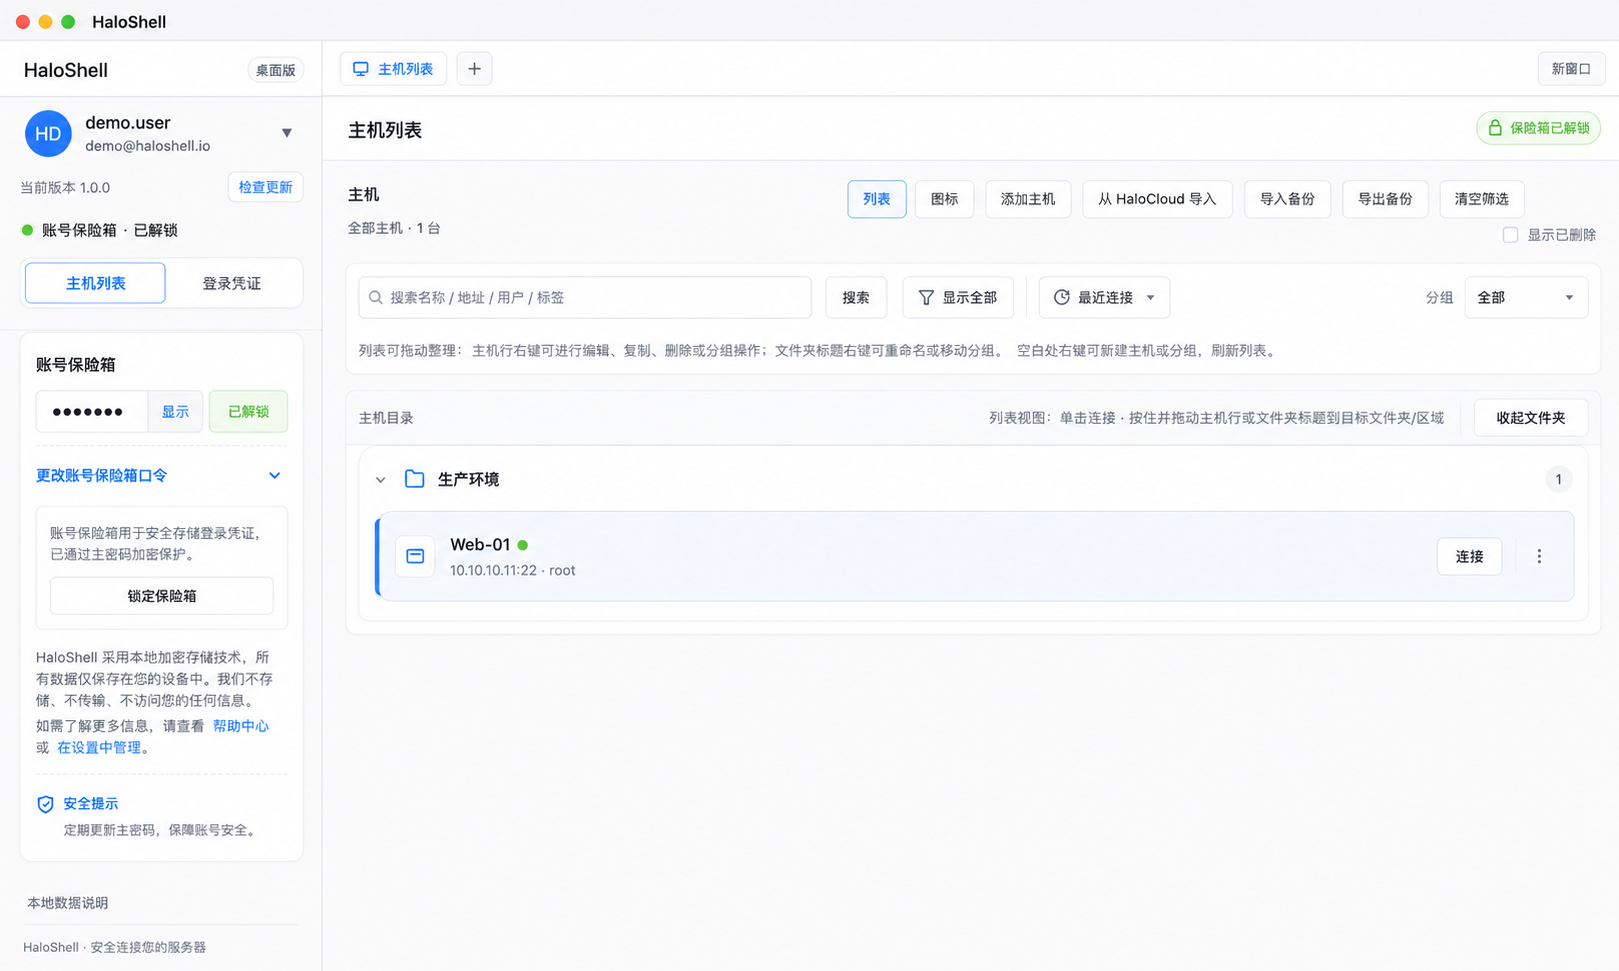Click 当前版本 1.0.0 text
This screenshot has width=1619, height=971.
coord(65,187)
